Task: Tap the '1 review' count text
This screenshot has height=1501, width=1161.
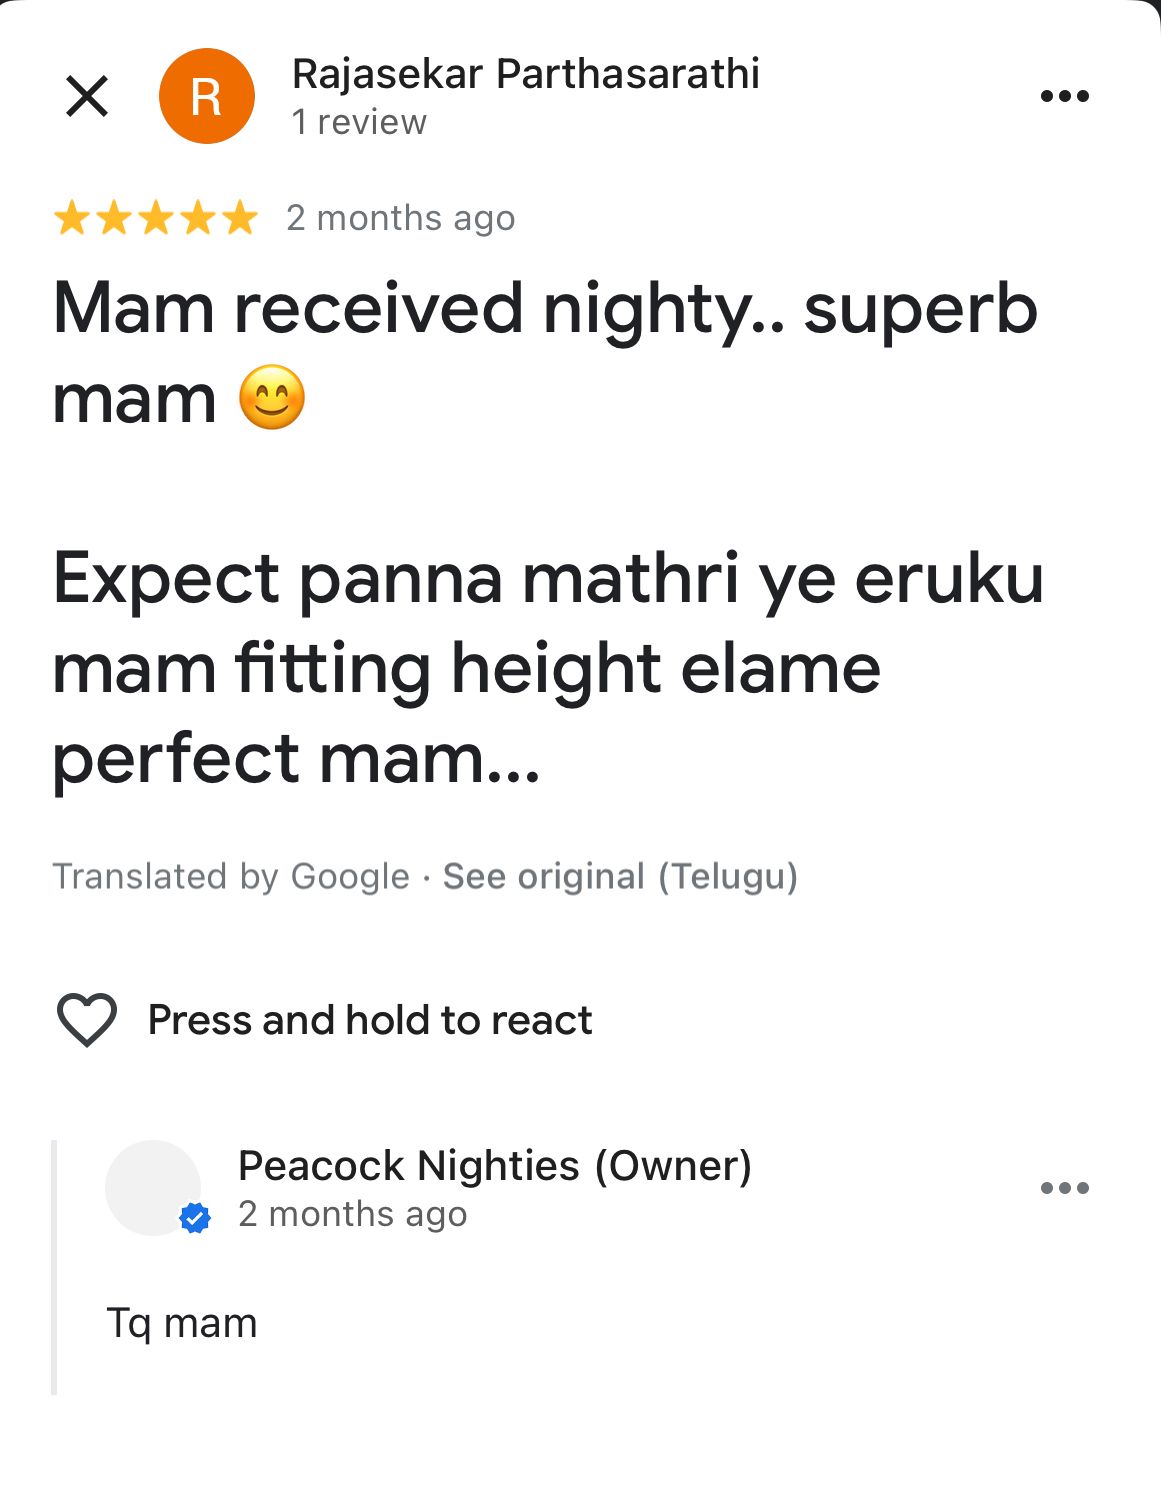Action: coord(359,122)
